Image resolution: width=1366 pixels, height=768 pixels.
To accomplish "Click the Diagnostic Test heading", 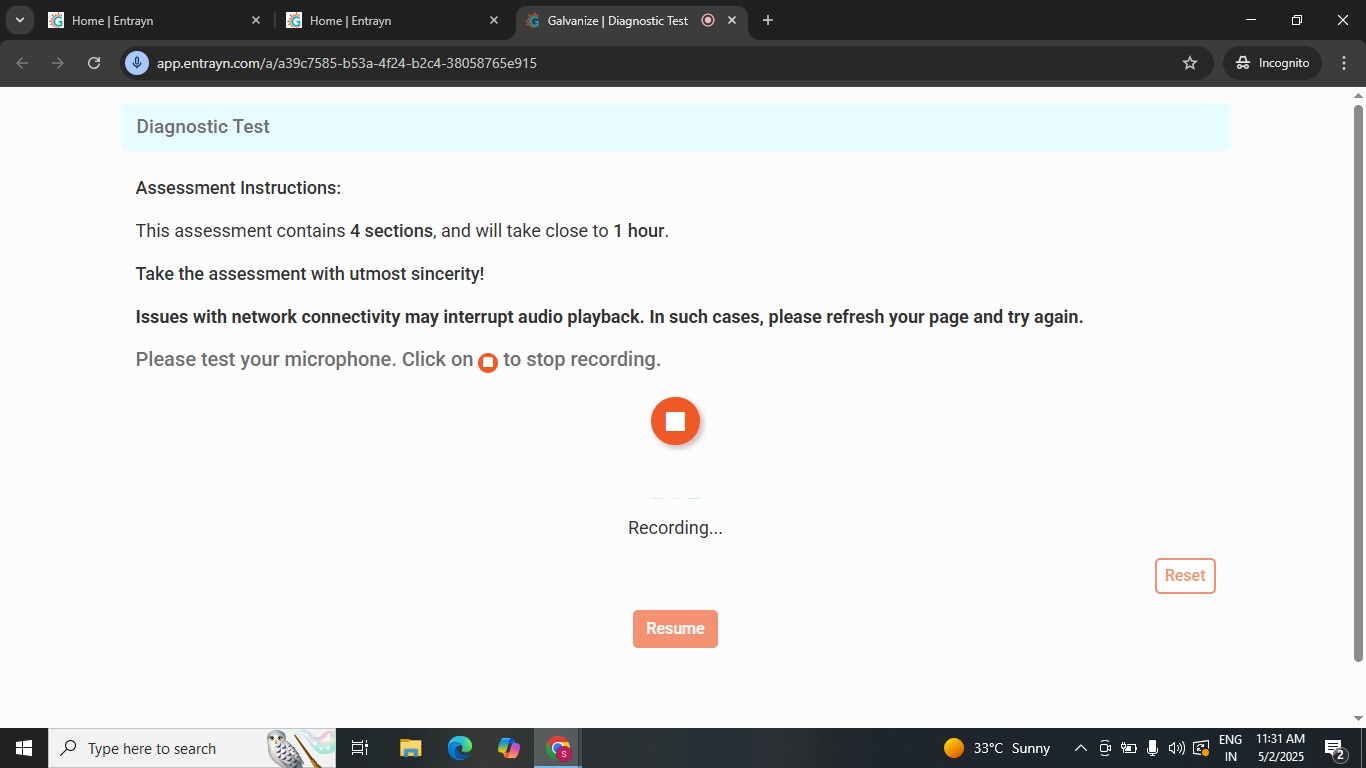I will 203,127.
